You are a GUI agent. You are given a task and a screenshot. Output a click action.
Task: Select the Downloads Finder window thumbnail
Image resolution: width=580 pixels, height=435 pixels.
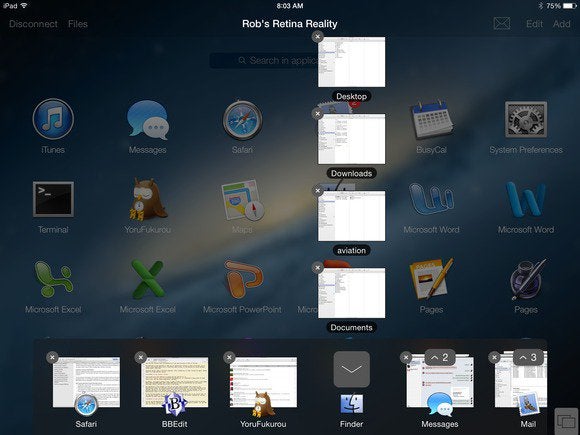click(x=351, y=139)
